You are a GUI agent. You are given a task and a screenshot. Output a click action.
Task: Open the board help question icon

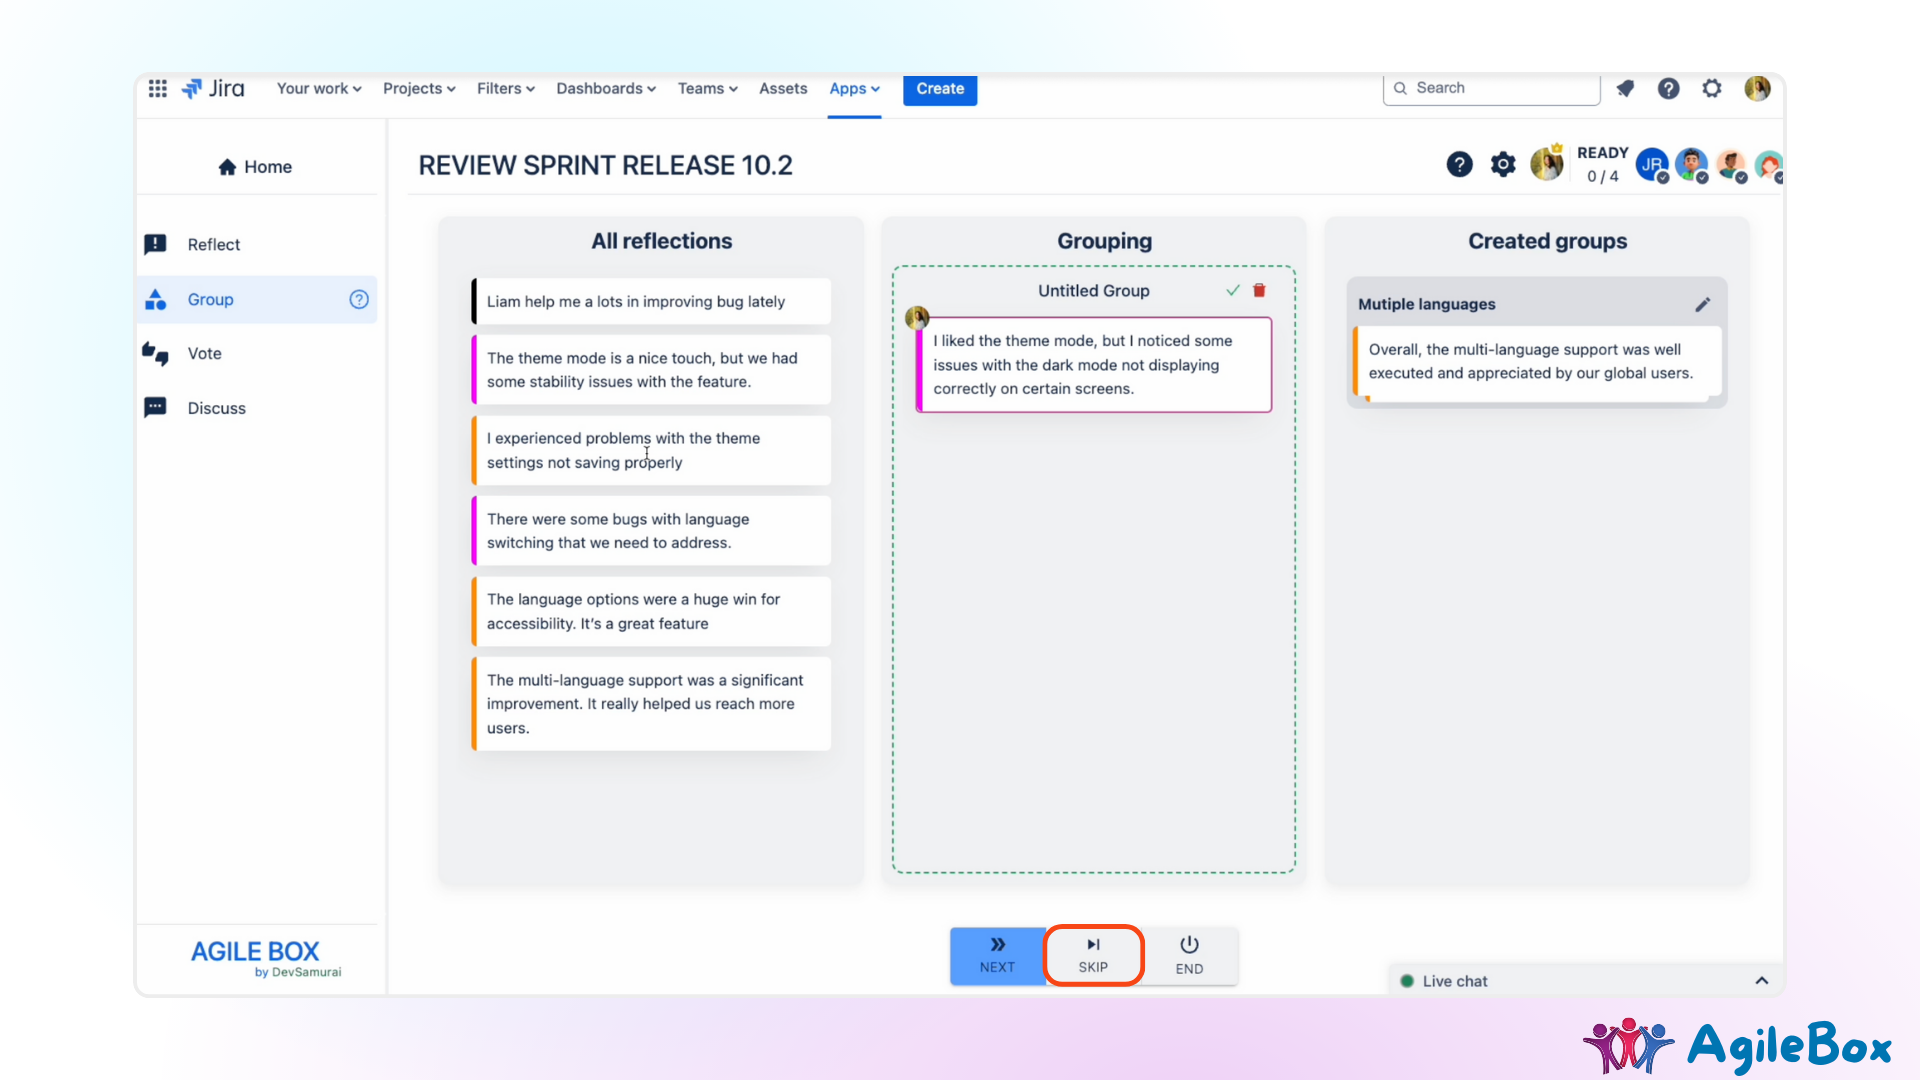point(1459,164)
